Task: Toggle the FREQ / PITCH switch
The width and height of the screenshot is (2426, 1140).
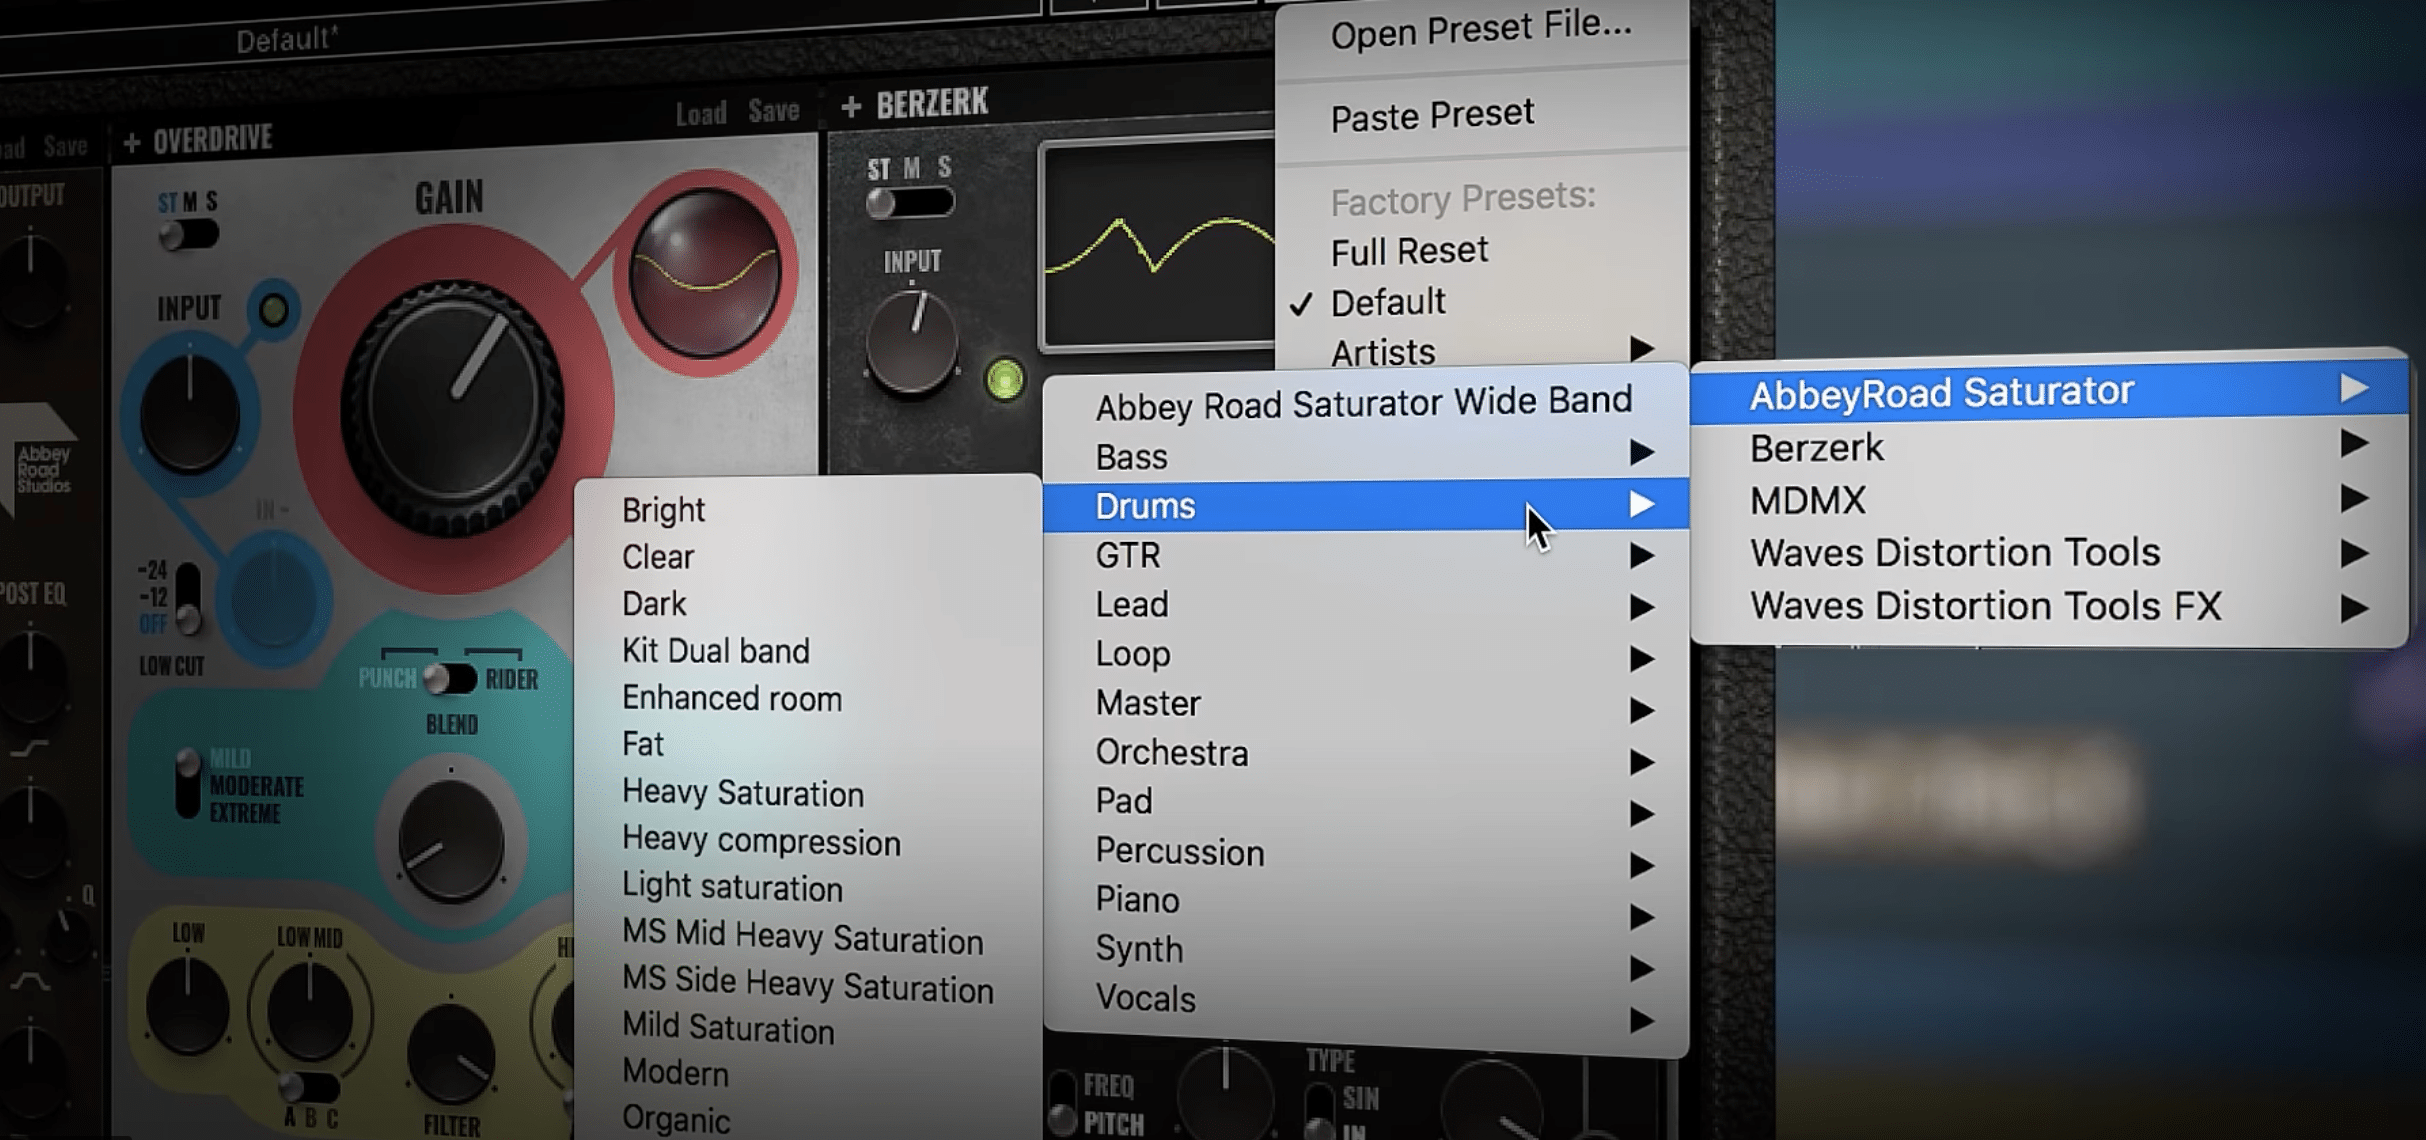Action: coord(1060,1103)
